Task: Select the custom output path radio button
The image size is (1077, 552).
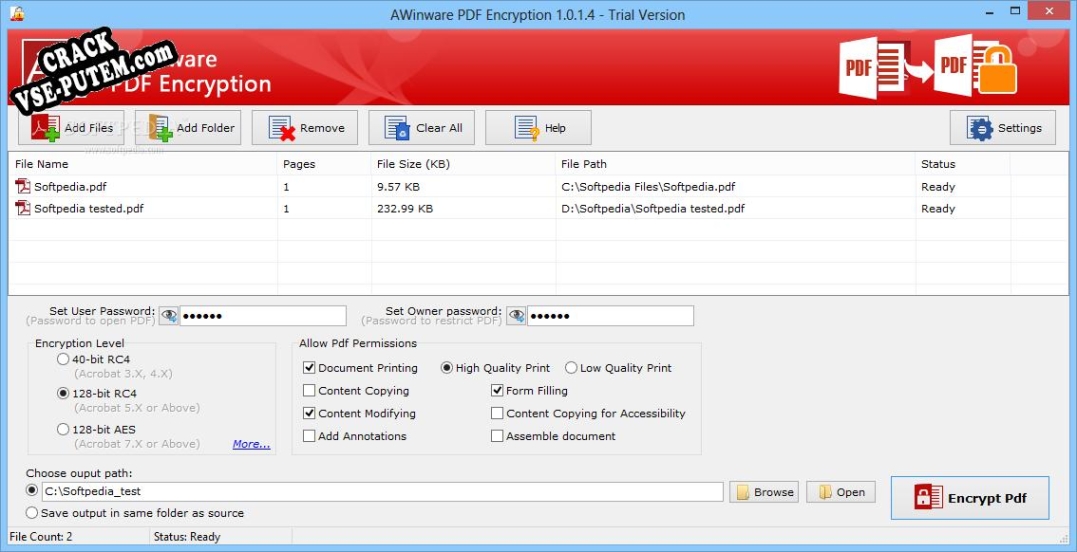Action: tap(32, 490)
